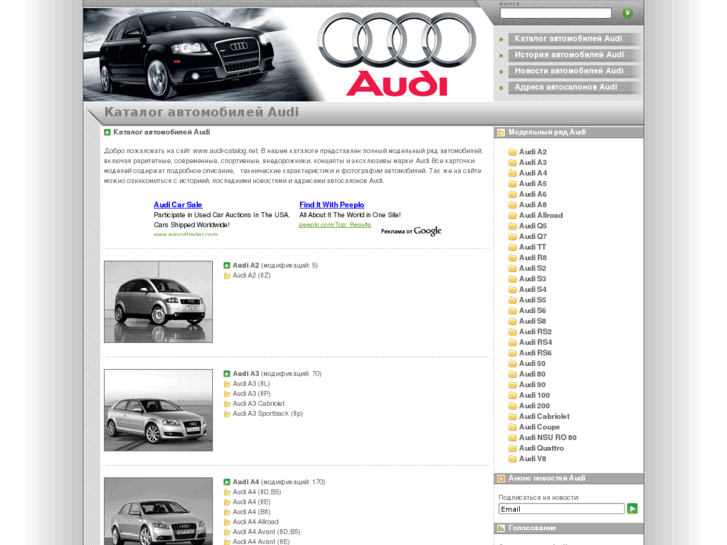Select Audi S3 in the model list
The image size is (727, 545).
click(532, 279)
